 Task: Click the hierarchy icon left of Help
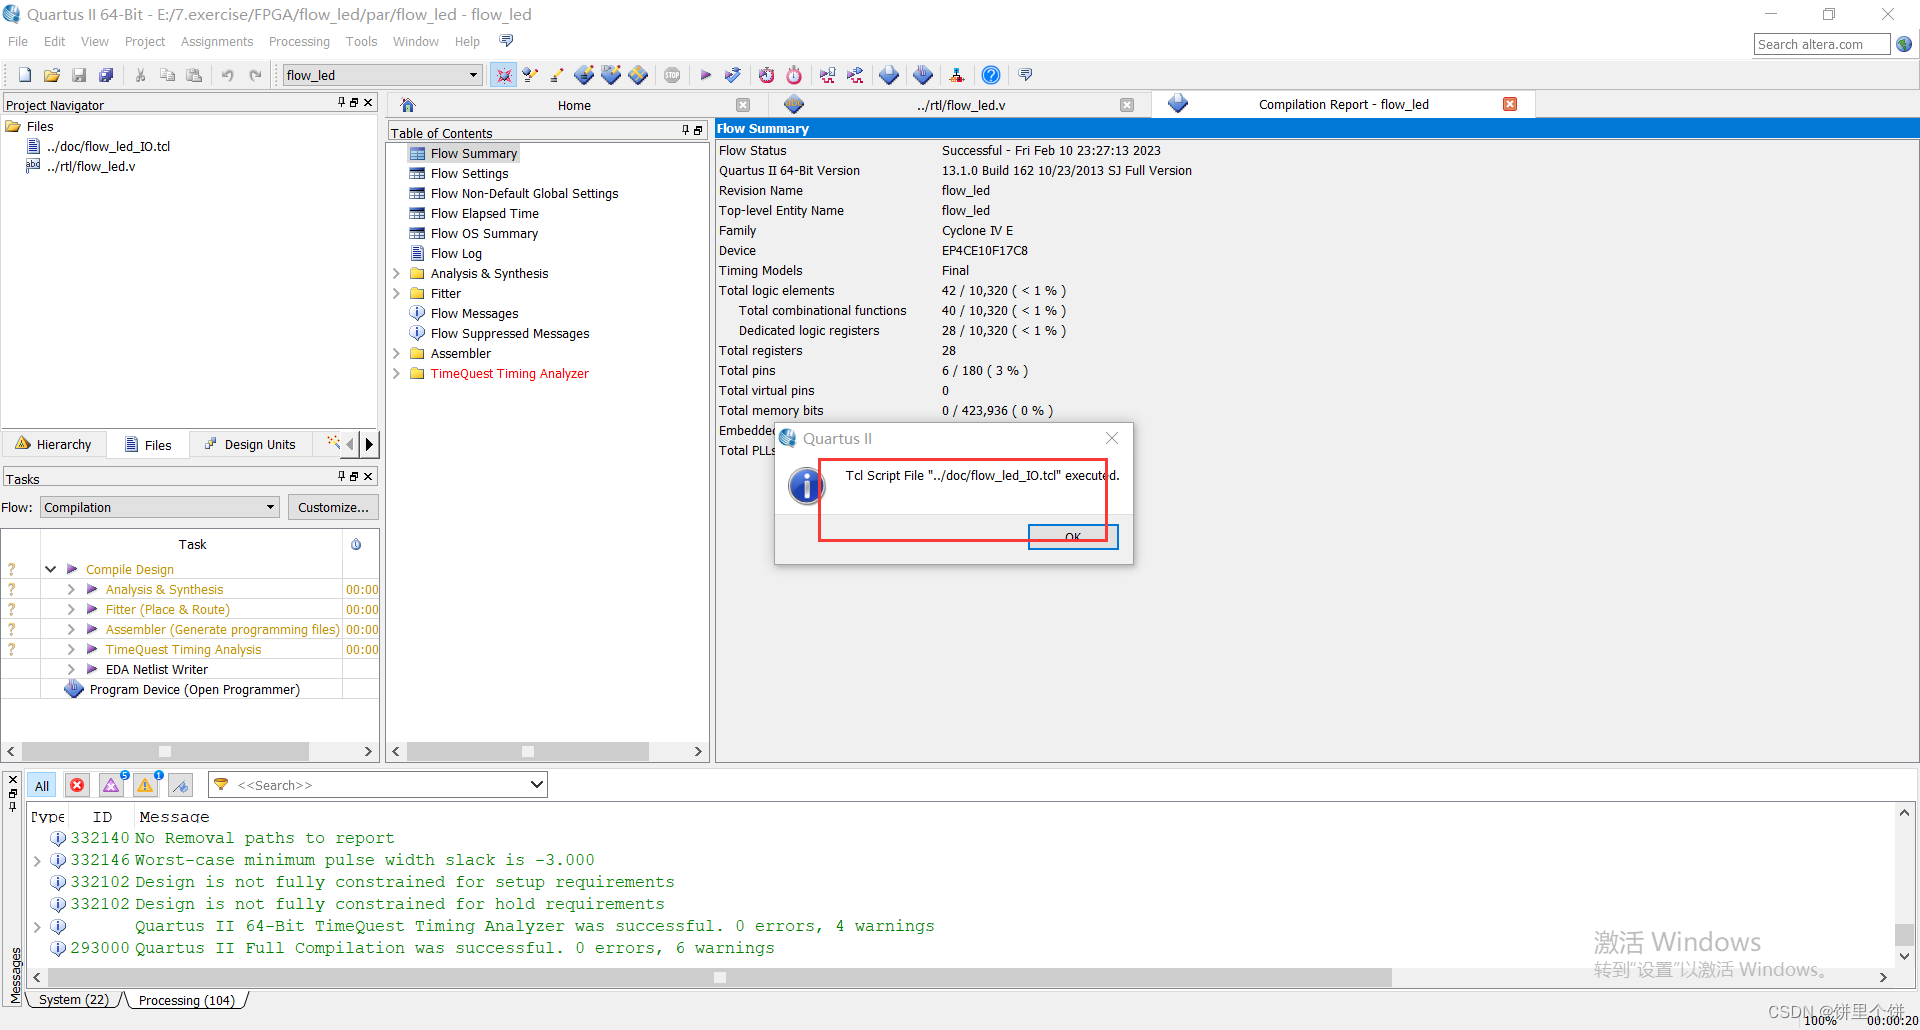pyautogui.click(x=957, y=75)
